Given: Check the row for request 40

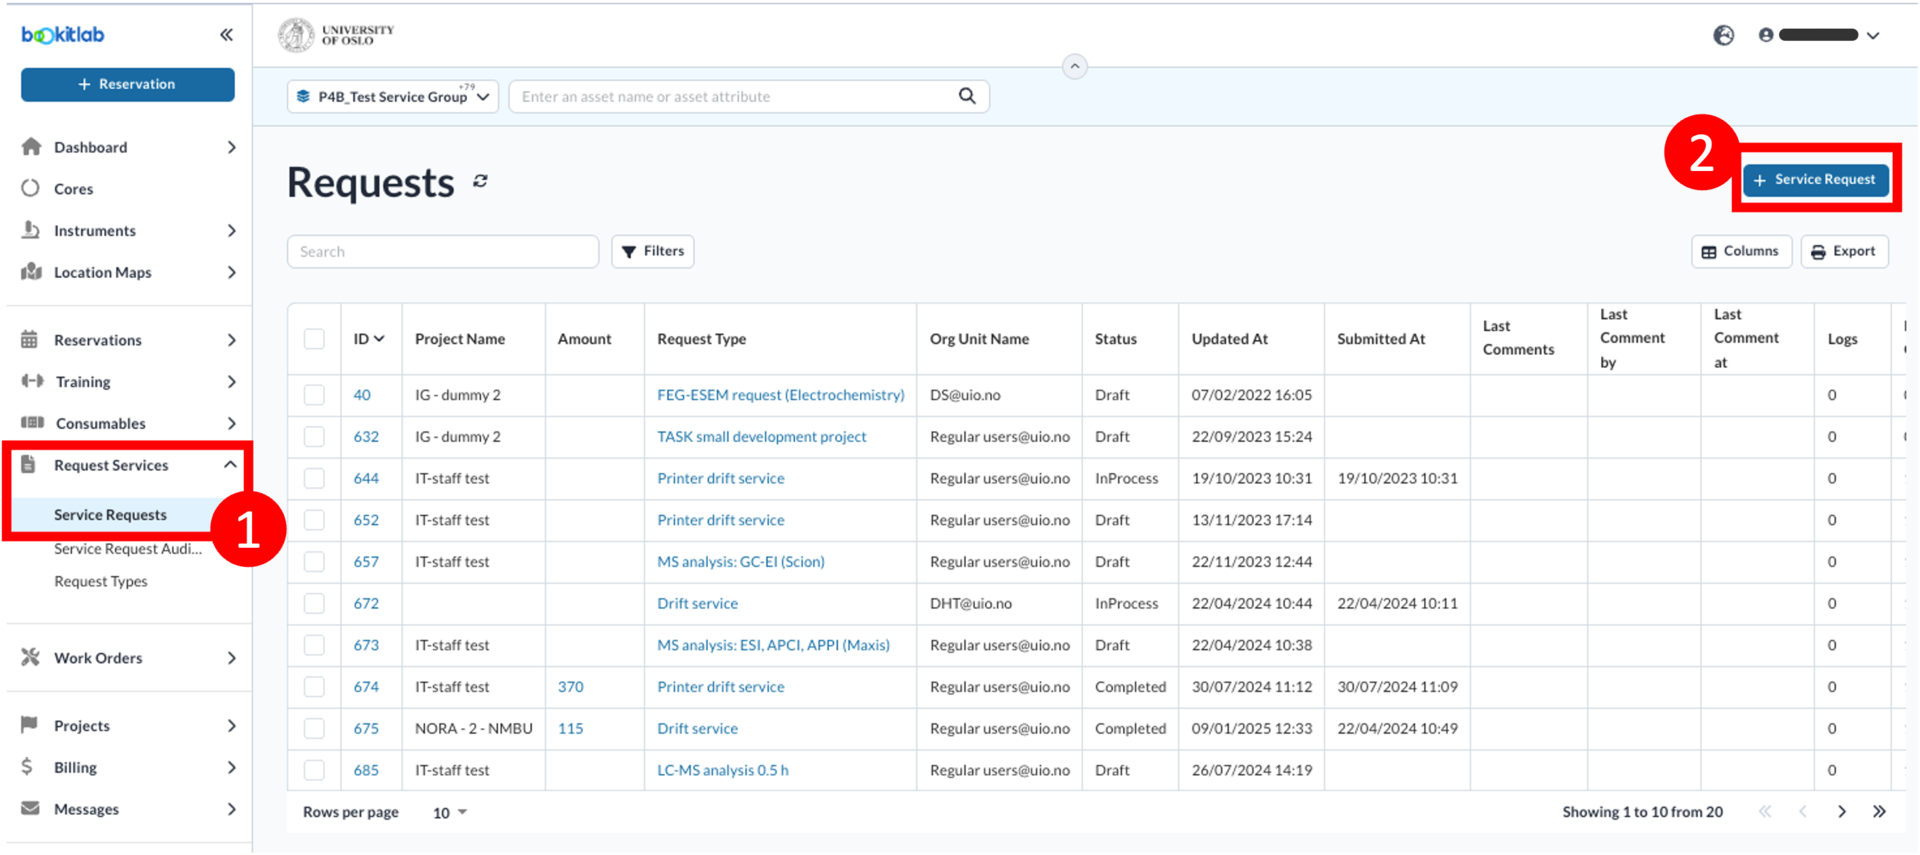Looking at the screenshot, I should [314, 395].
